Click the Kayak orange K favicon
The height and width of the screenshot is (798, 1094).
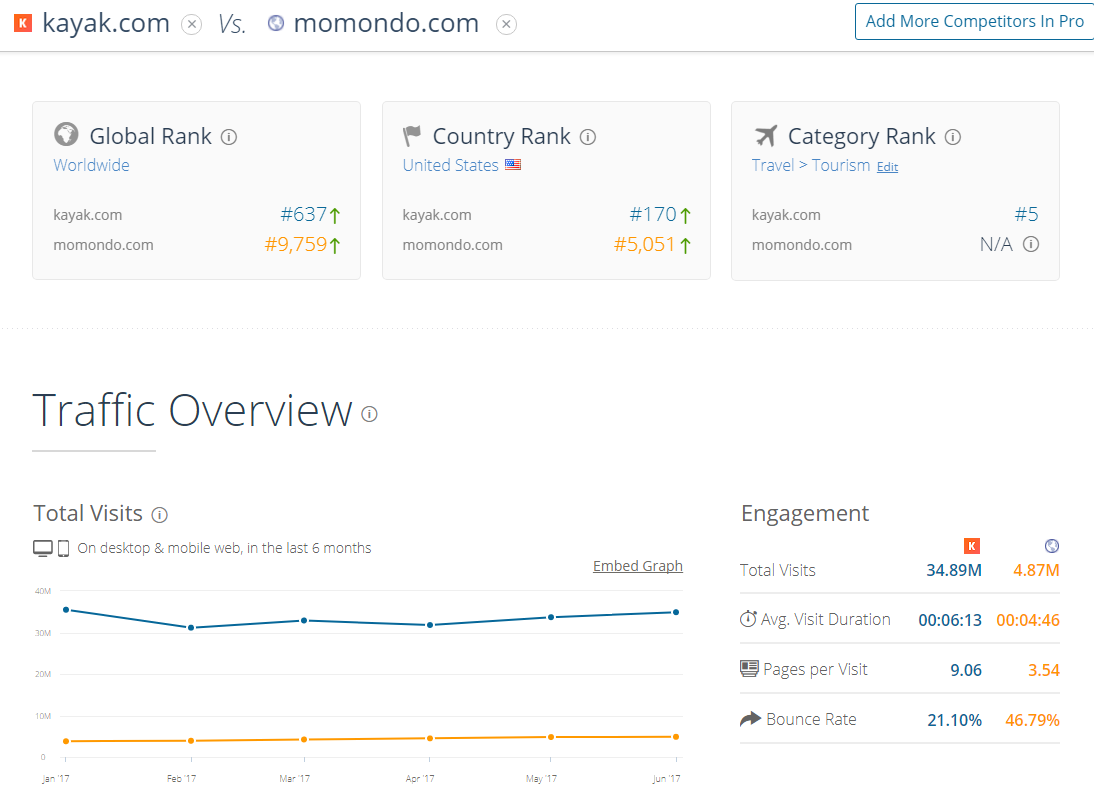tap(23, 23)
